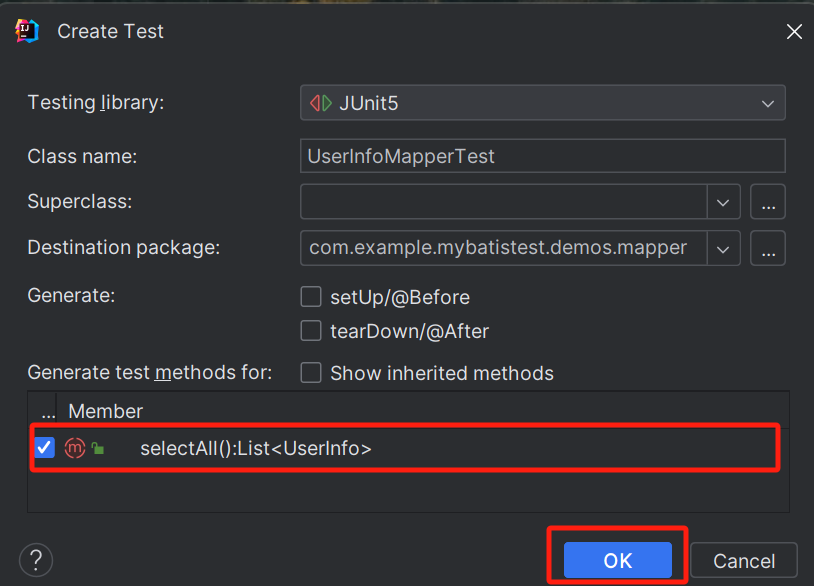Click the Member column header
The width and height of the screenshot is (814, 586).
[105, 411]
